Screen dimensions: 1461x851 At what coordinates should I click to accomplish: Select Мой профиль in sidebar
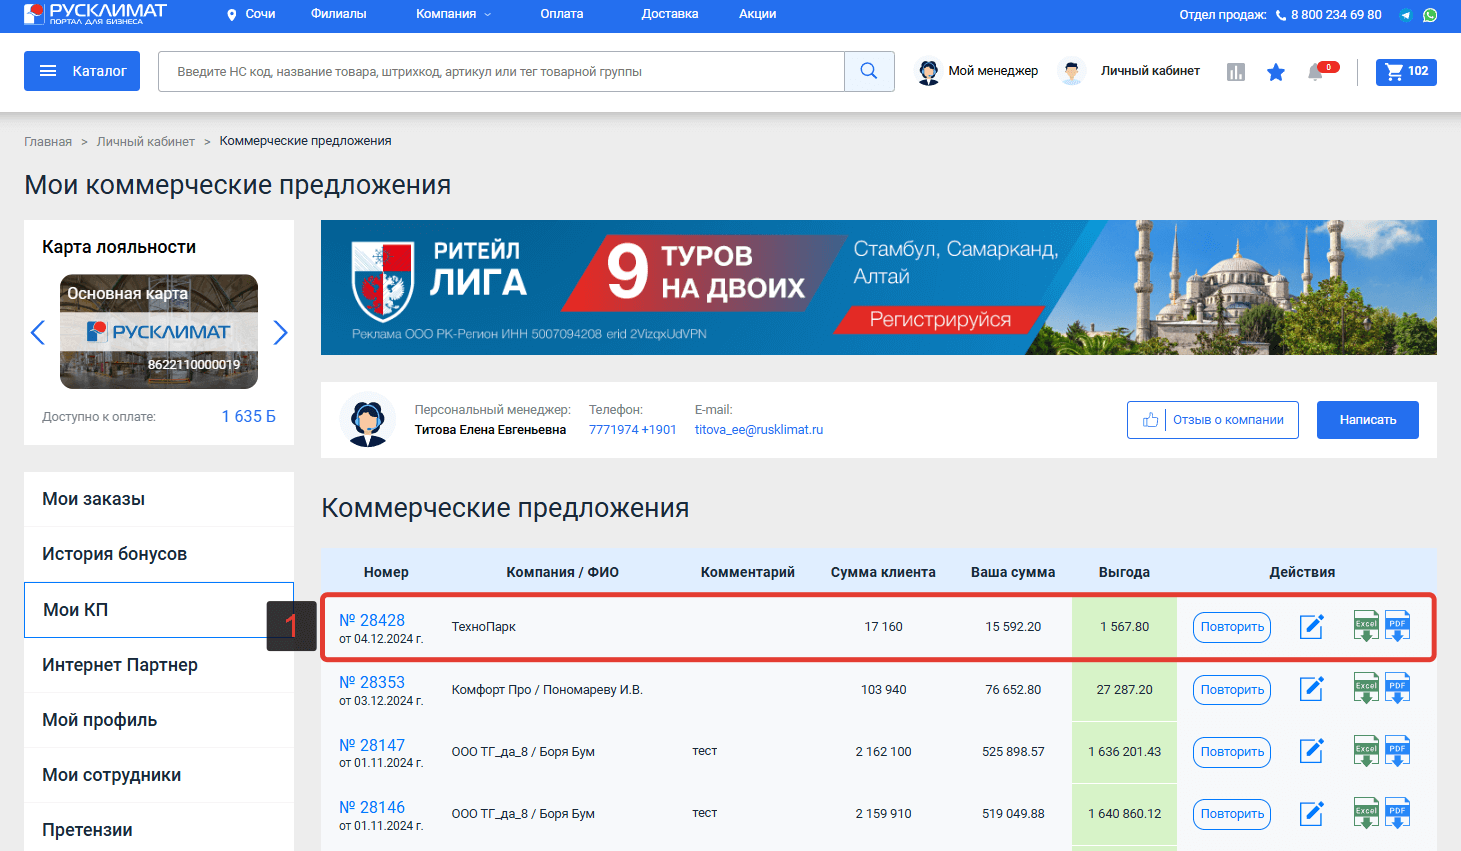pyautogui.click(x=159, y=720)
